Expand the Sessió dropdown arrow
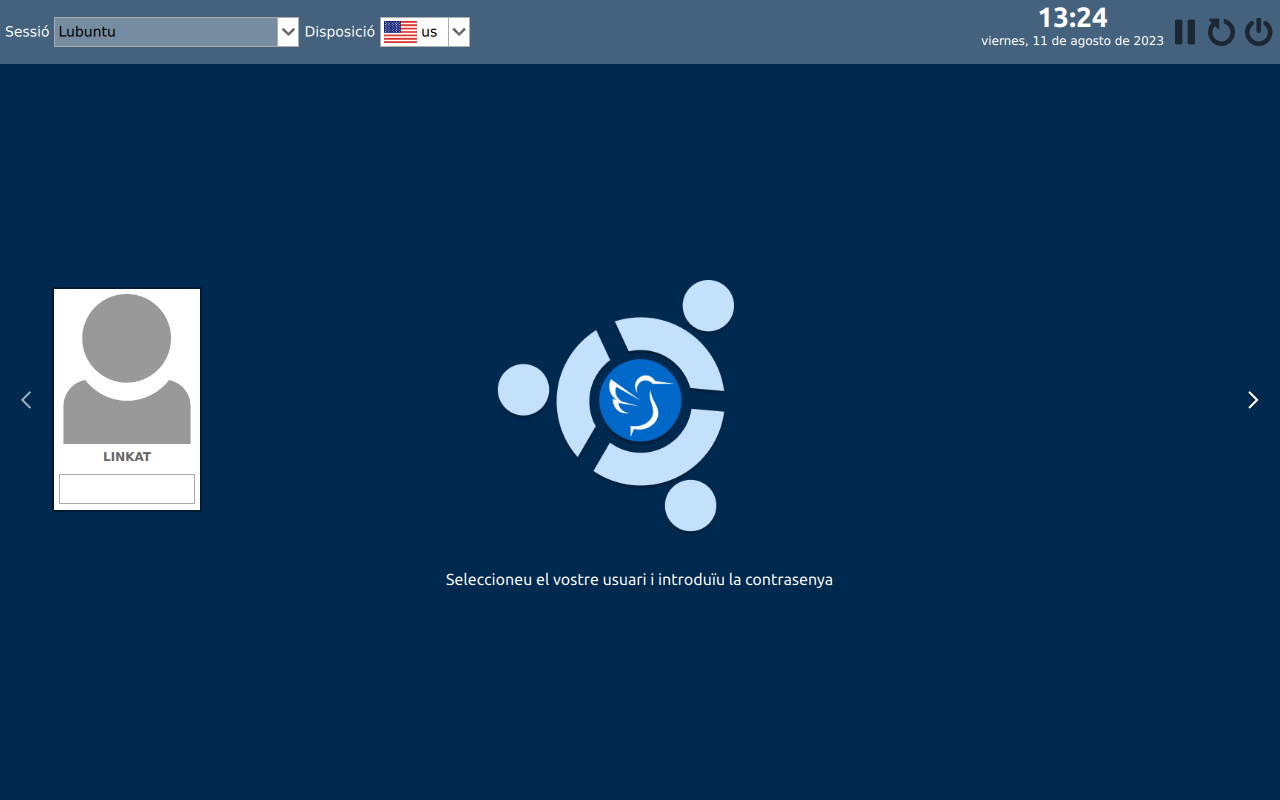 (288, 32)
